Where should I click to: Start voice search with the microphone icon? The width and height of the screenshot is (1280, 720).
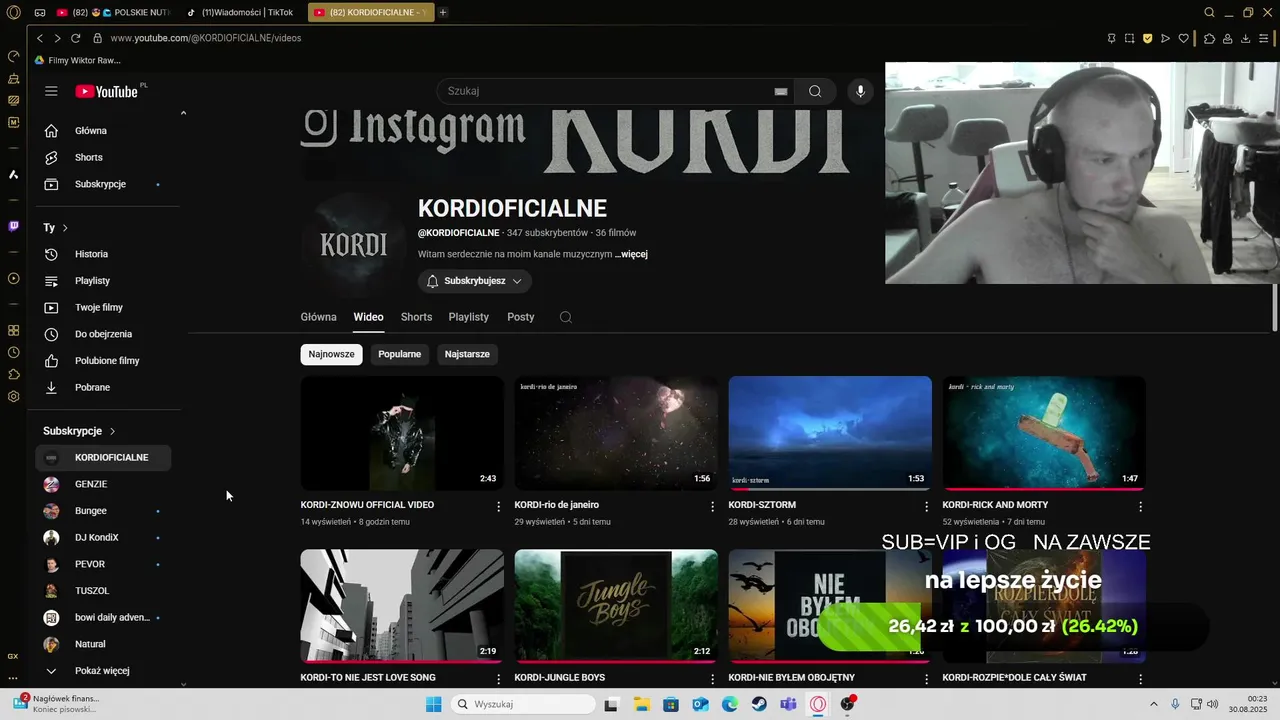860,91
